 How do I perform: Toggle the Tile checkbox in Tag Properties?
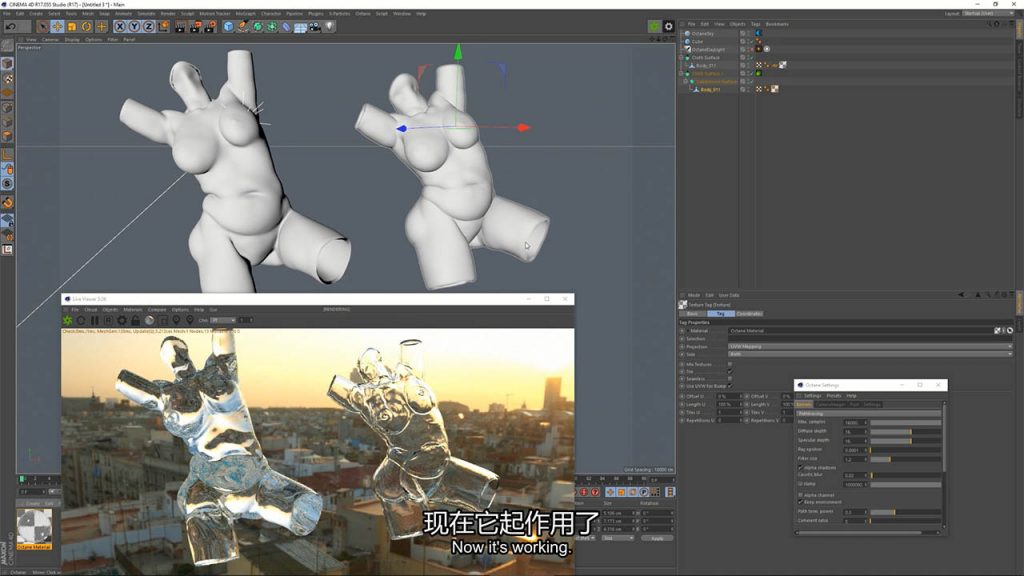tap(729, 372)
